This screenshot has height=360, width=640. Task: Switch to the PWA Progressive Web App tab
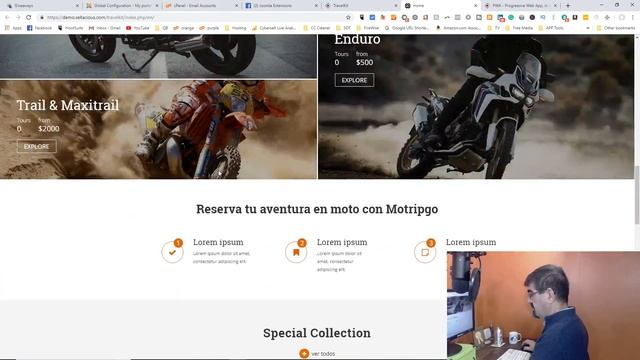[520, 6]
